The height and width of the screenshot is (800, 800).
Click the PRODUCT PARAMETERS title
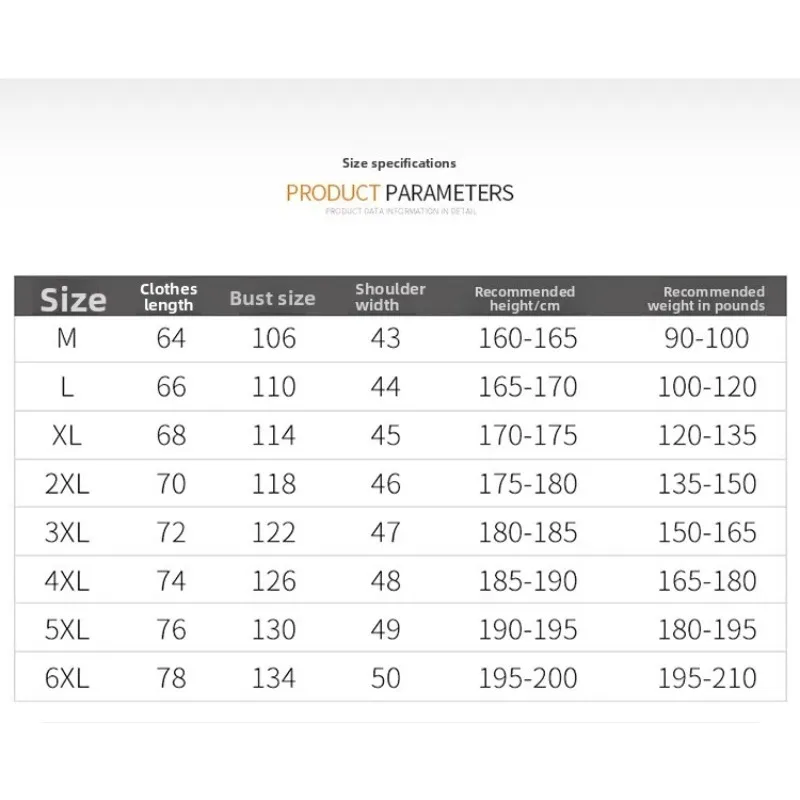point(399,193)
